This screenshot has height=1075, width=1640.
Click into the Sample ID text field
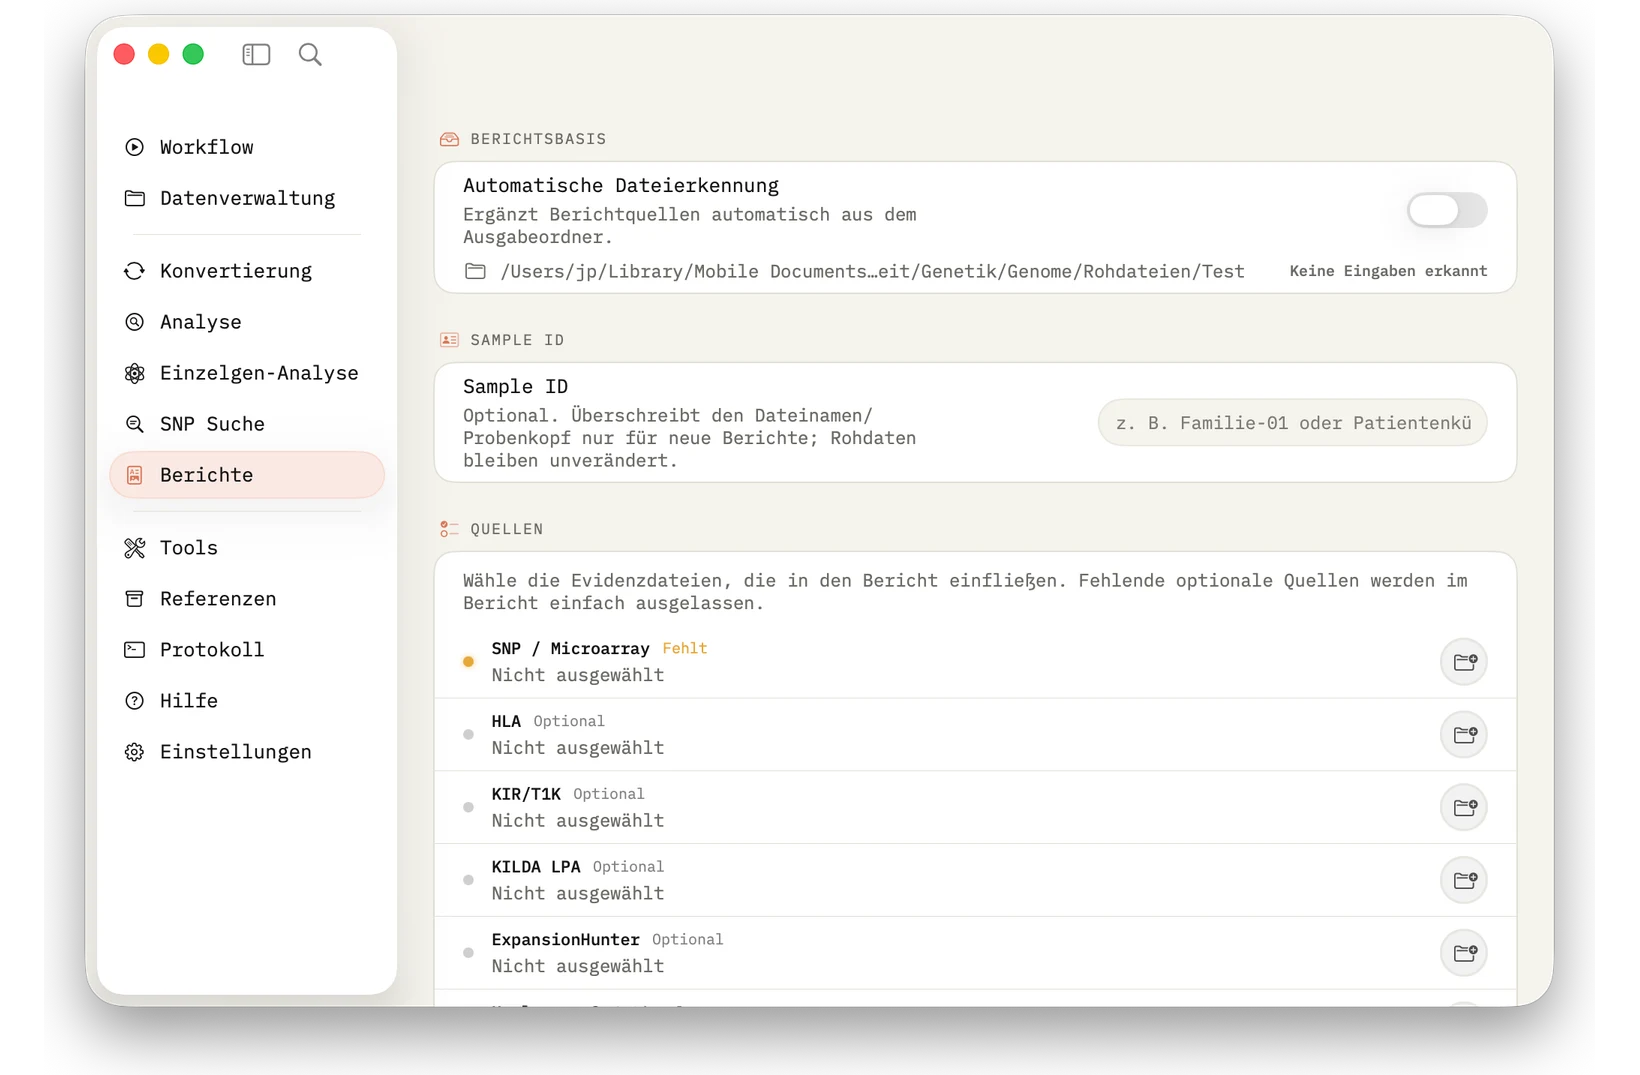tap(1292, 423)
